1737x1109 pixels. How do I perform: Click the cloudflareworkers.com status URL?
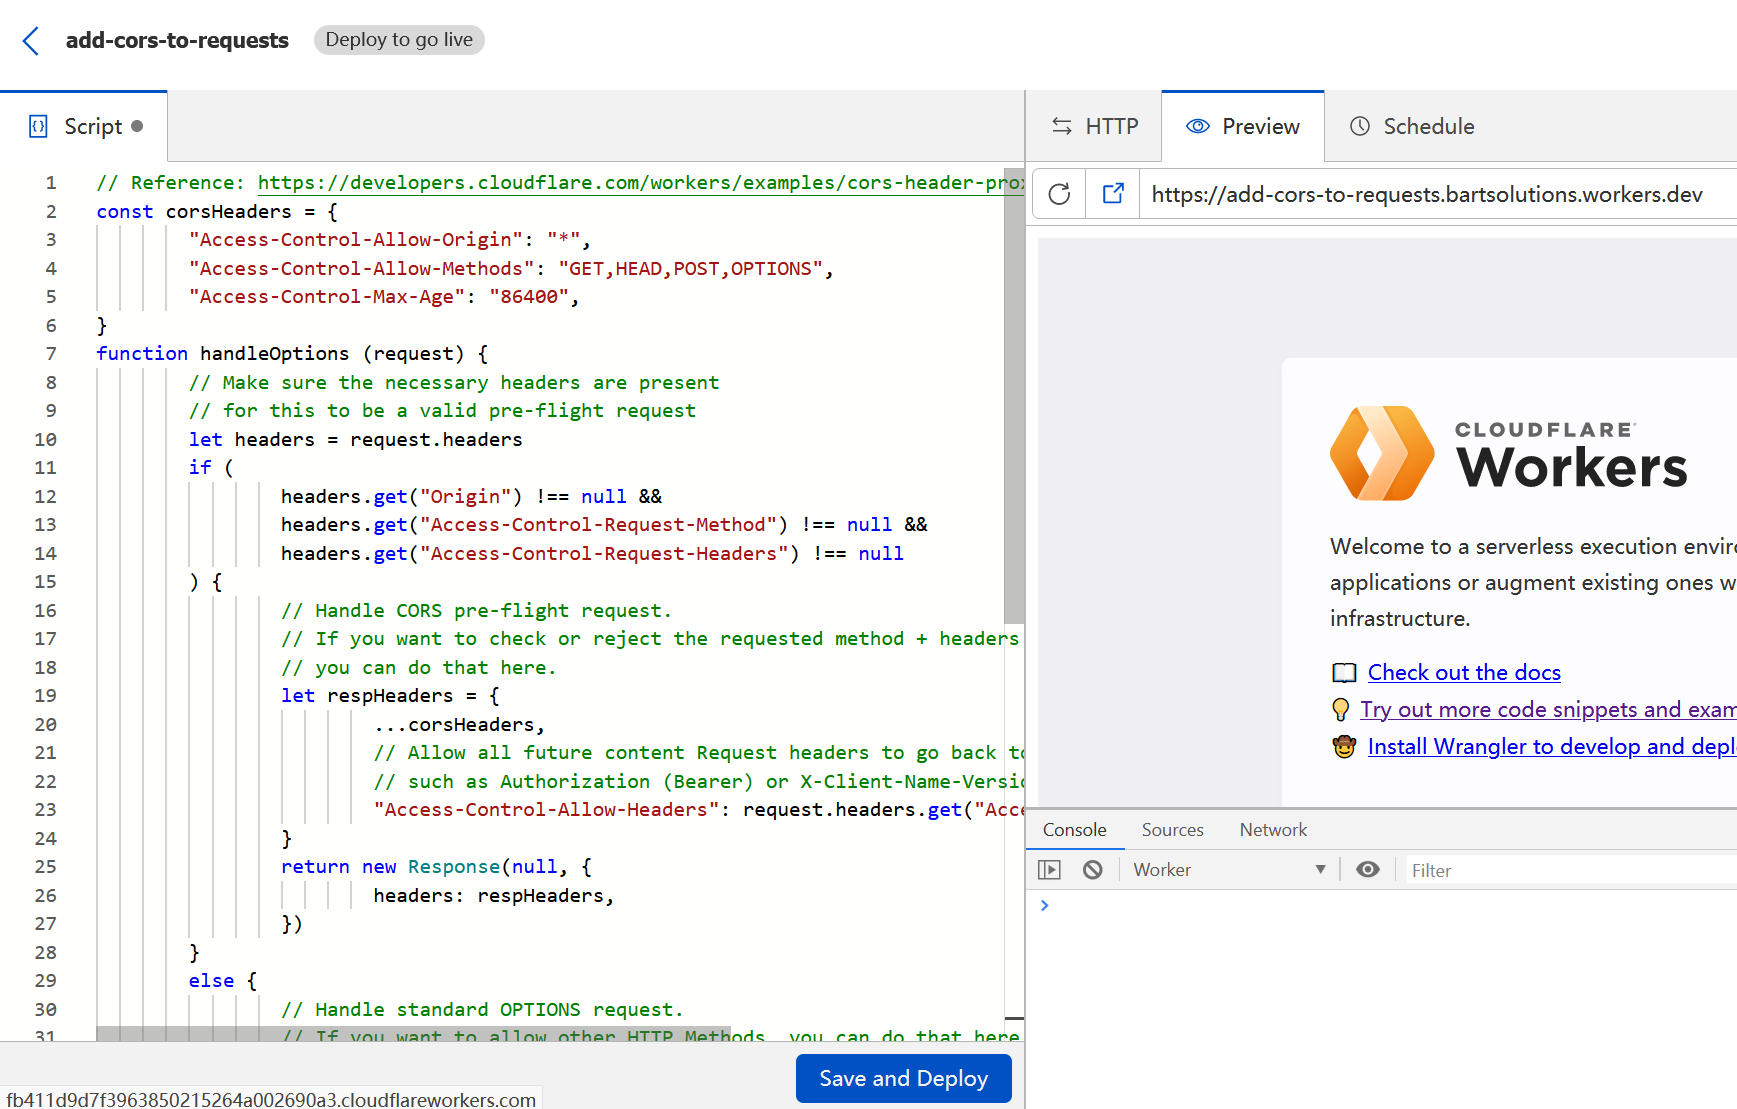point(271,1099)
